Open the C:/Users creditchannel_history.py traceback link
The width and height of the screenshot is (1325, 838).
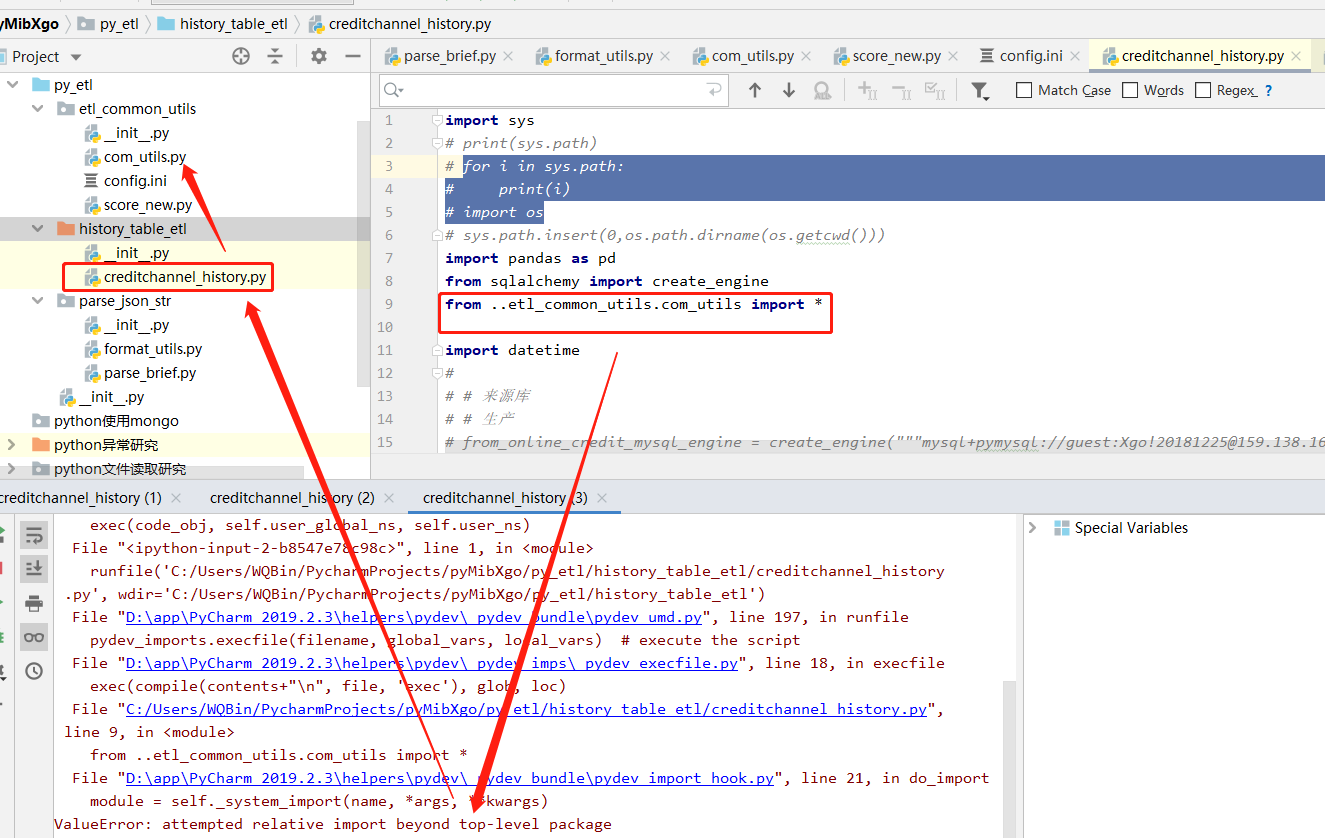point(526,709)
